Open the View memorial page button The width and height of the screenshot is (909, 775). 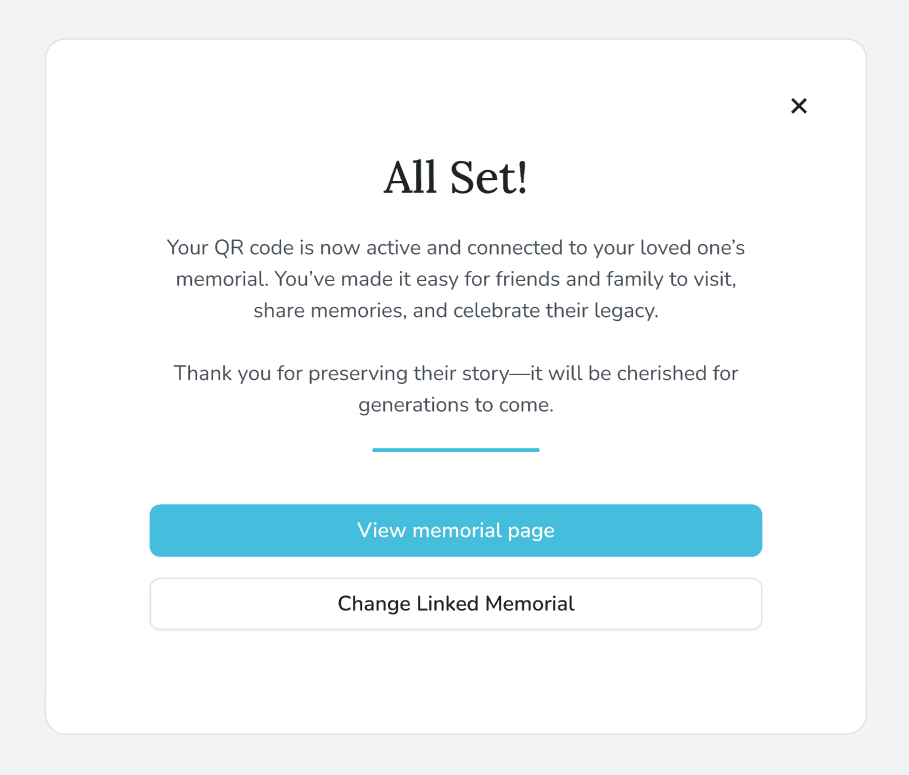tap(456, 530)
